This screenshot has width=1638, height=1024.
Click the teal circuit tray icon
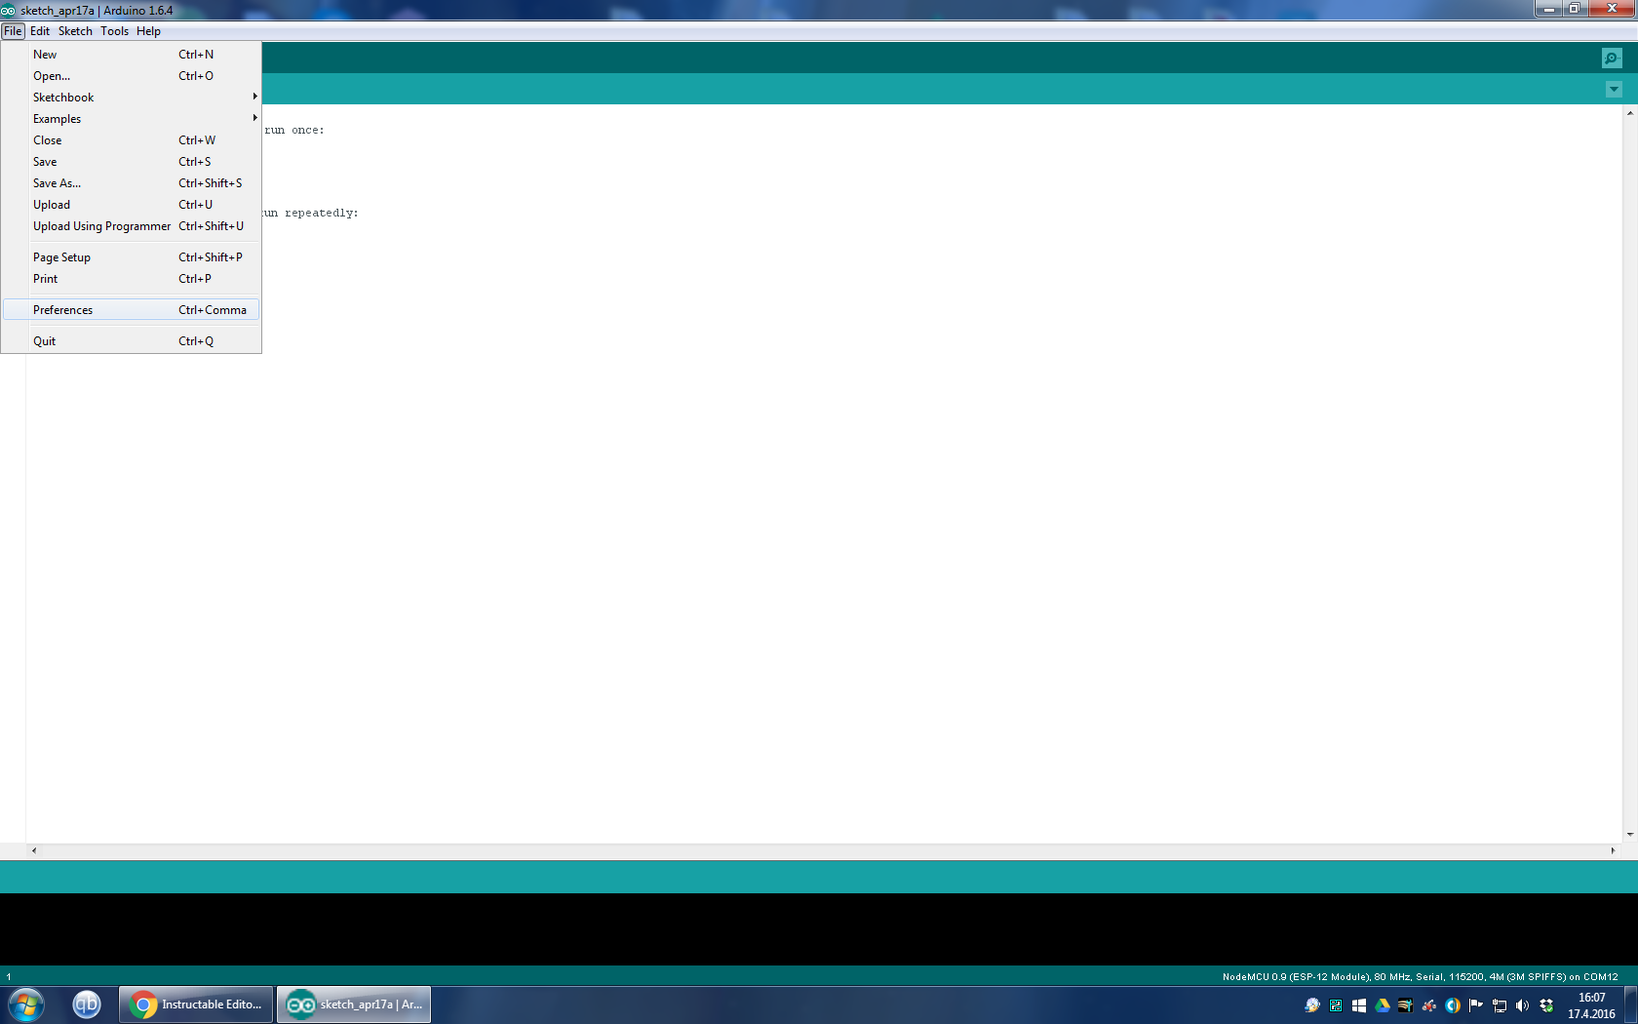[1335, 1005]
